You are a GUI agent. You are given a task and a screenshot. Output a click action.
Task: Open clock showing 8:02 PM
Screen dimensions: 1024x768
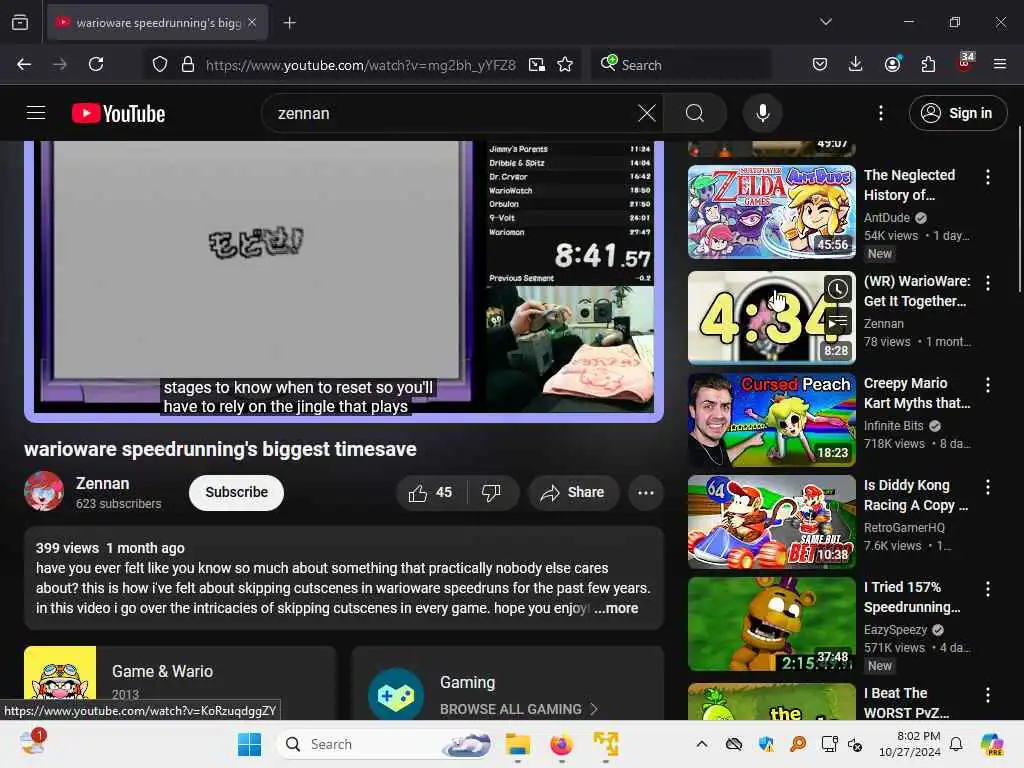910,744
